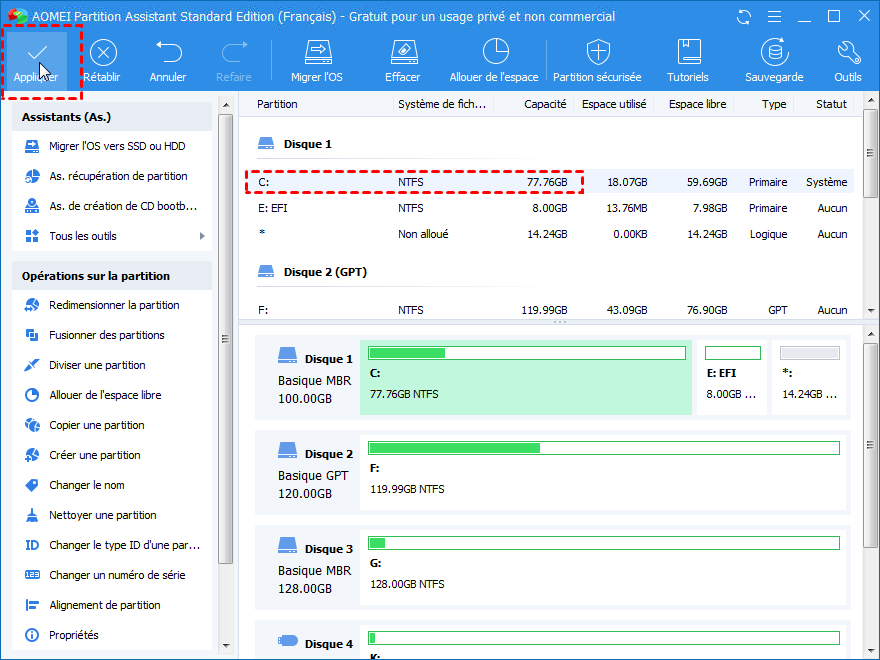Click Redimensionner la partition in sidebar

113,305
